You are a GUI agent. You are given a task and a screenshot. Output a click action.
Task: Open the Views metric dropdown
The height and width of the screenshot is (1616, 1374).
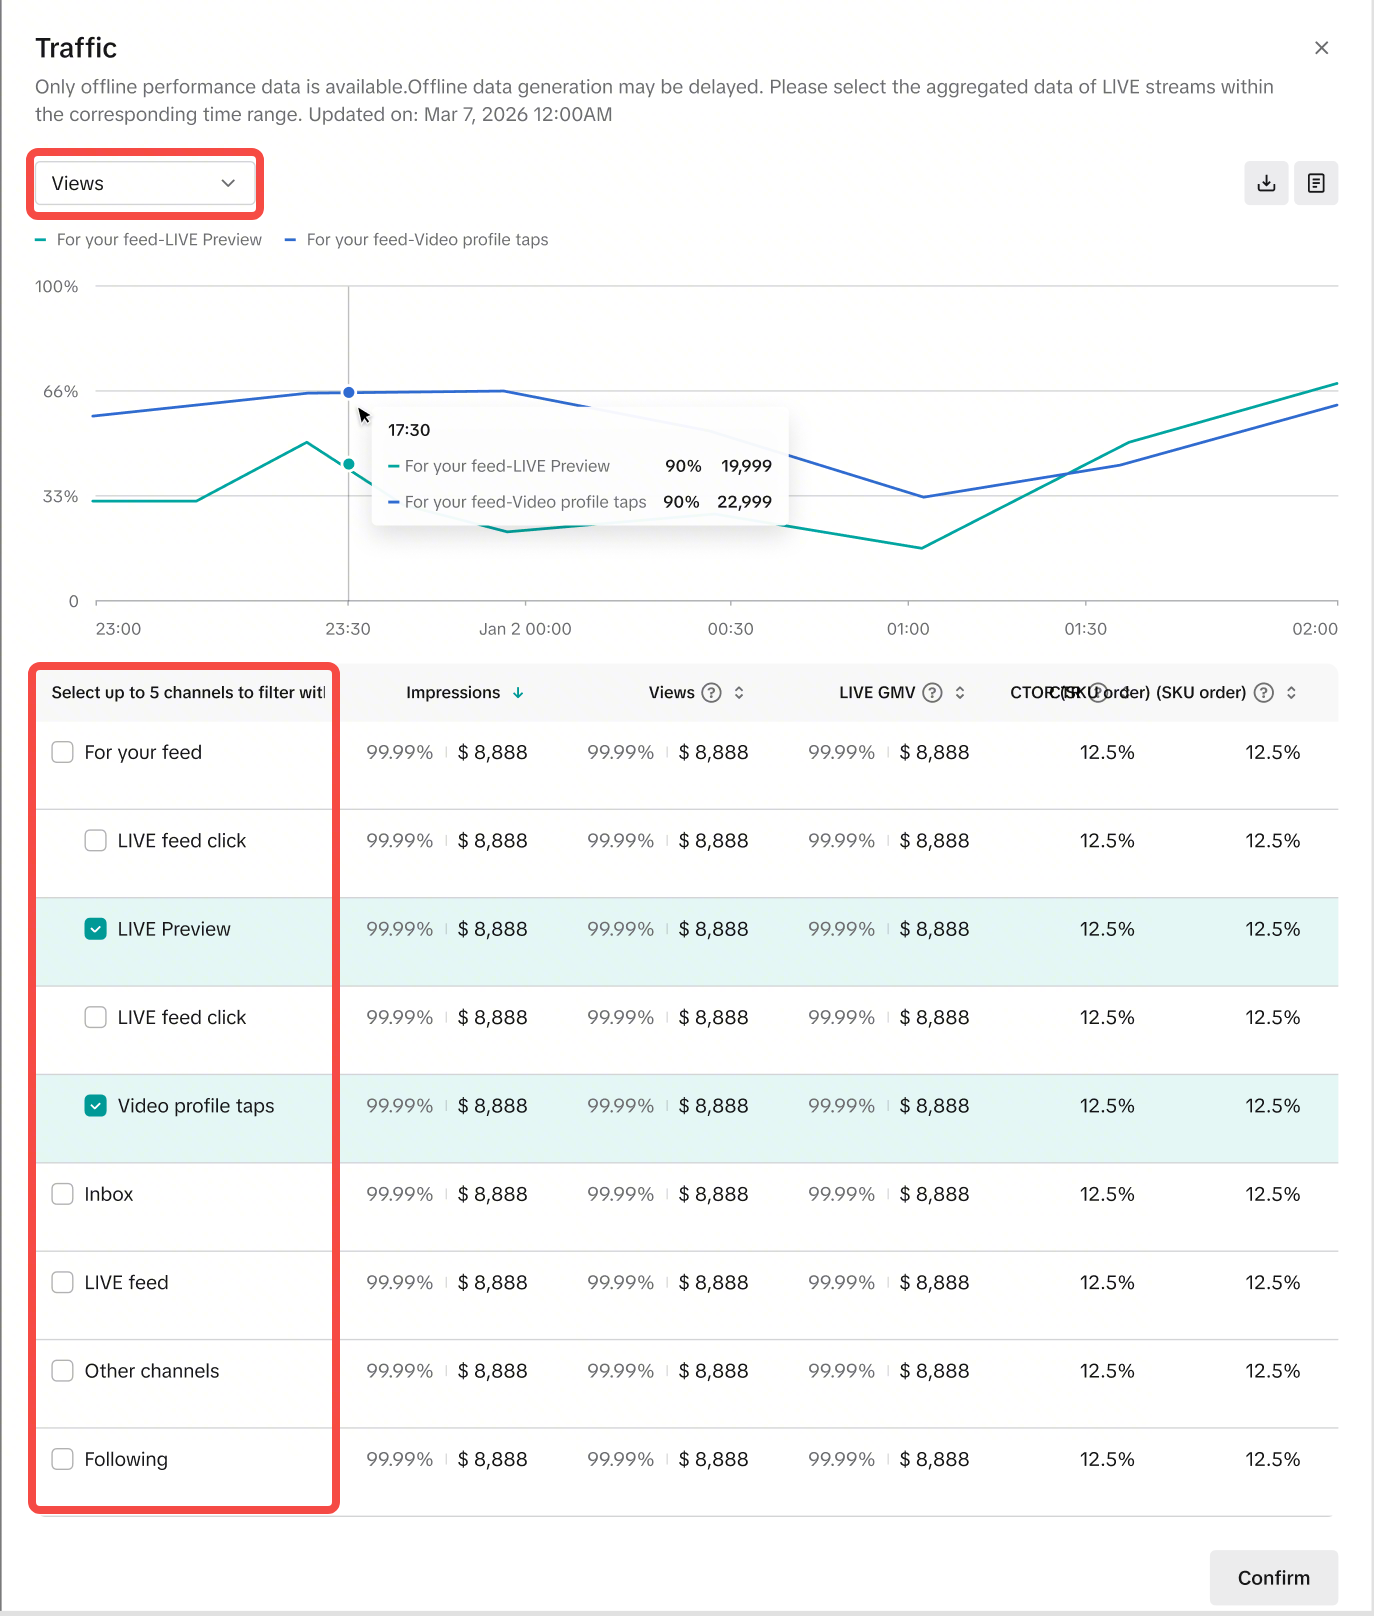coord(144,183)
